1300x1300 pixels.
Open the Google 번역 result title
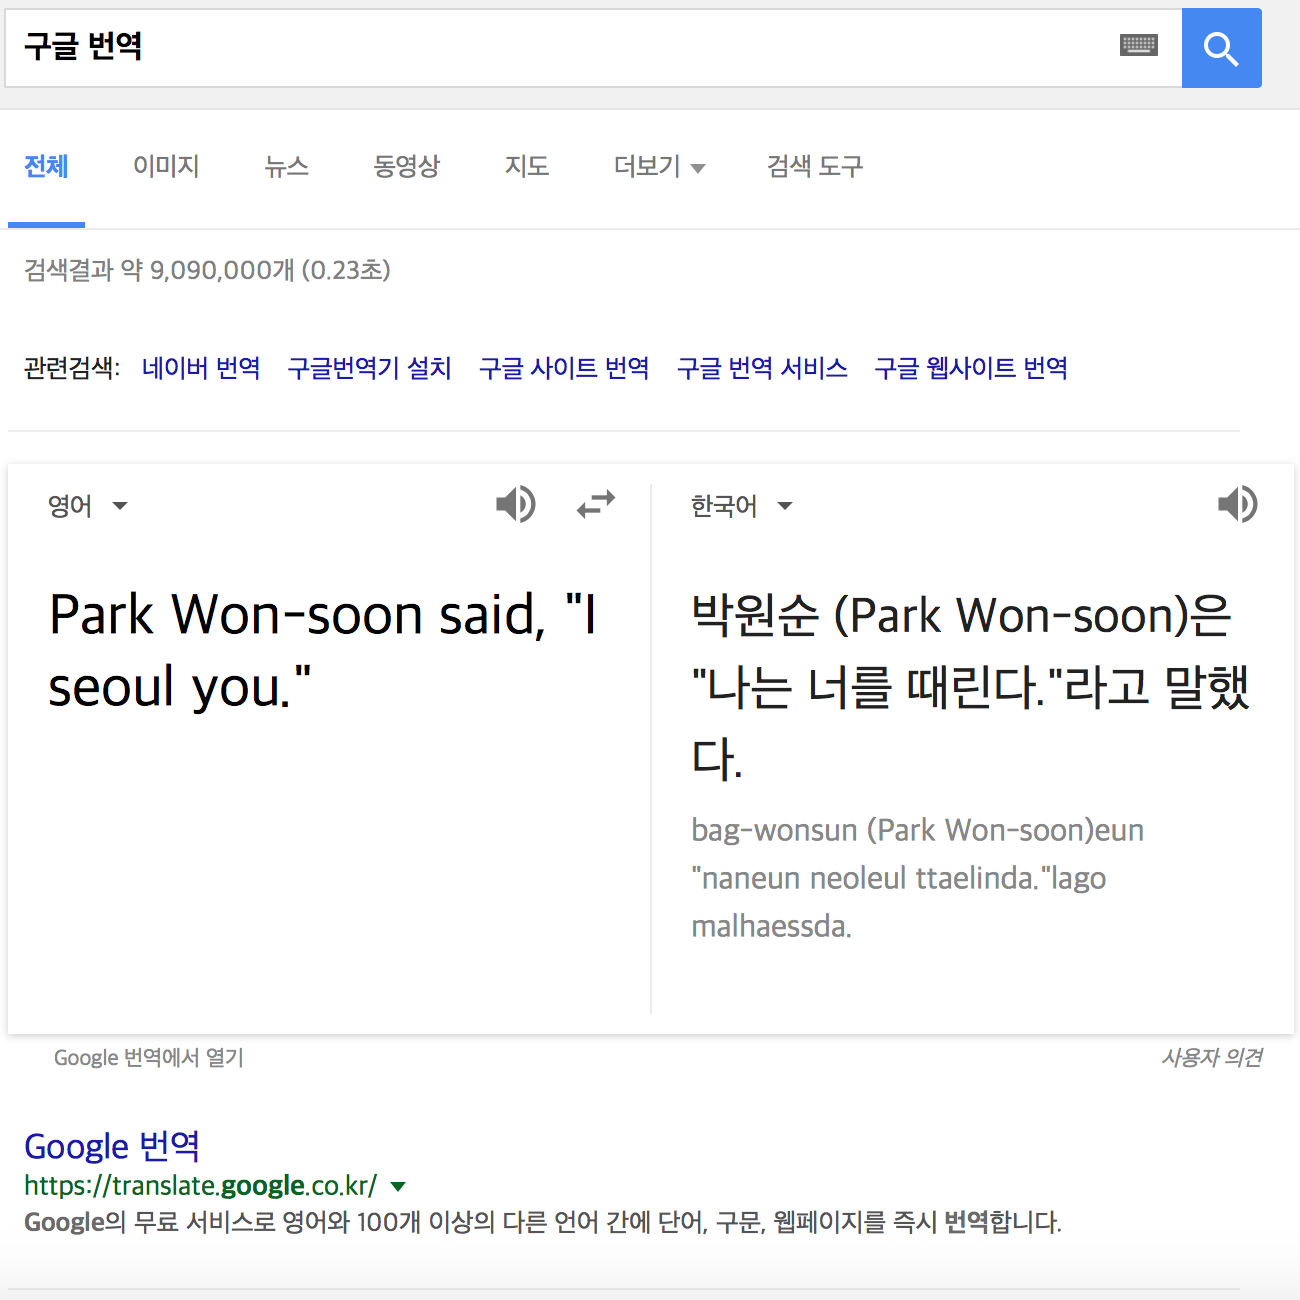112,1146
